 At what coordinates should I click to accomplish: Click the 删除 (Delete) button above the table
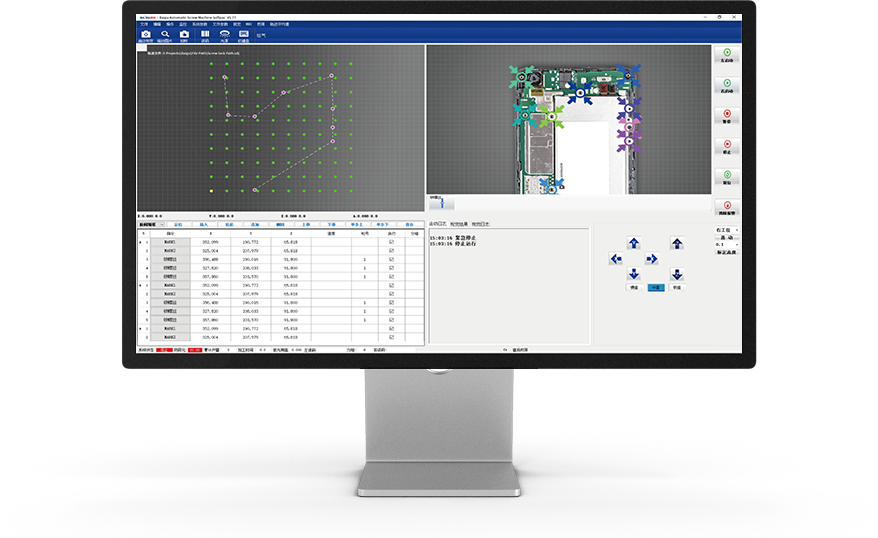pos(280,225)
